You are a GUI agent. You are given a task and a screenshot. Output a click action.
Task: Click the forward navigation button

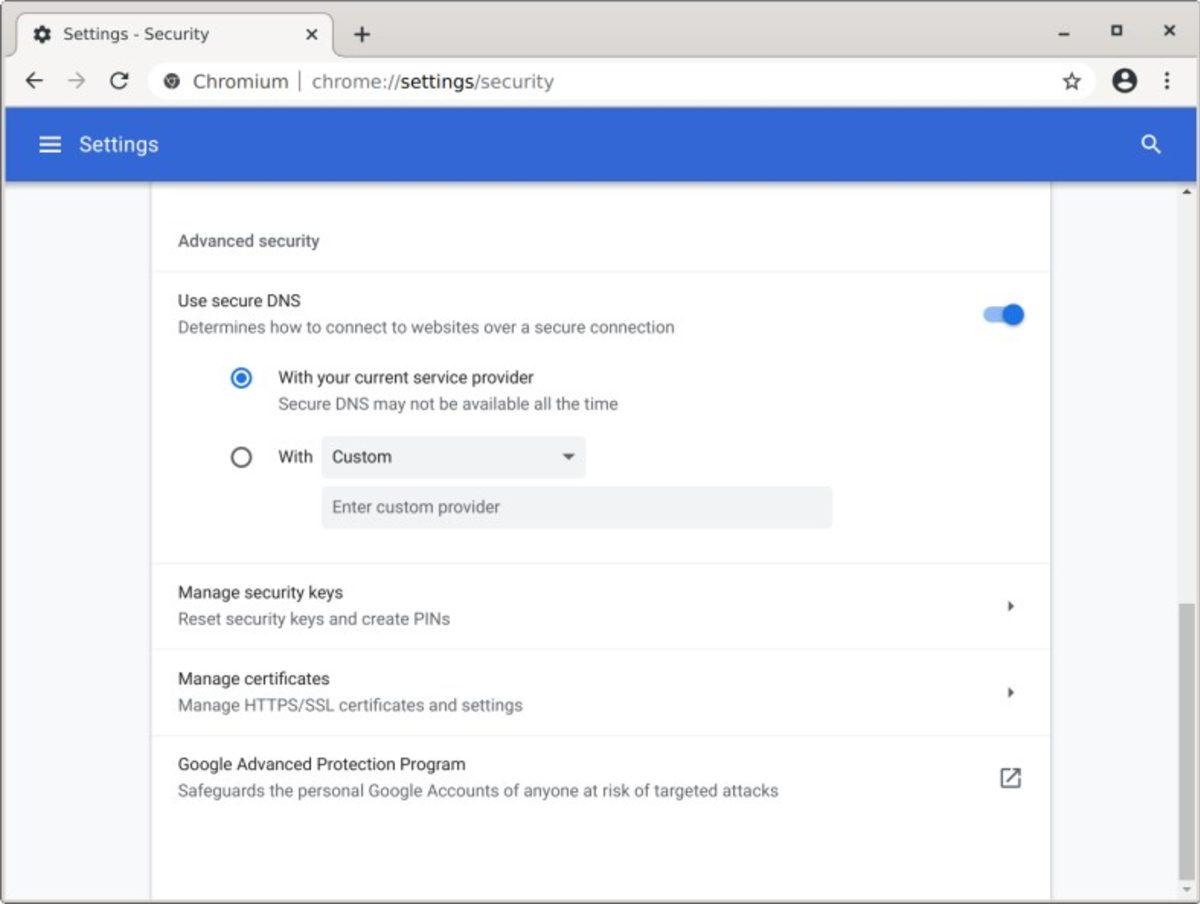(77, 81)
